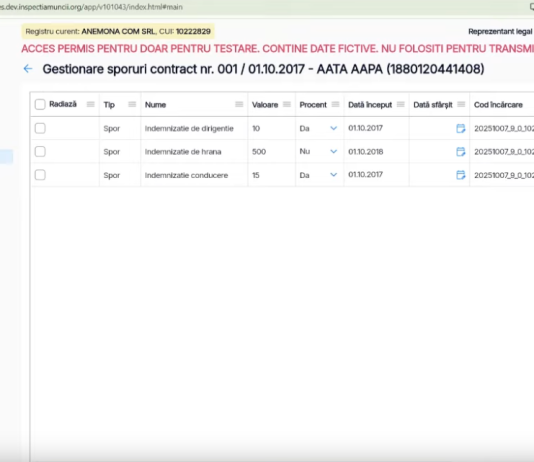Expand Procent dropdown for Indemnizatie conducere
Screen dimensions: 534x462
point(334,175)
